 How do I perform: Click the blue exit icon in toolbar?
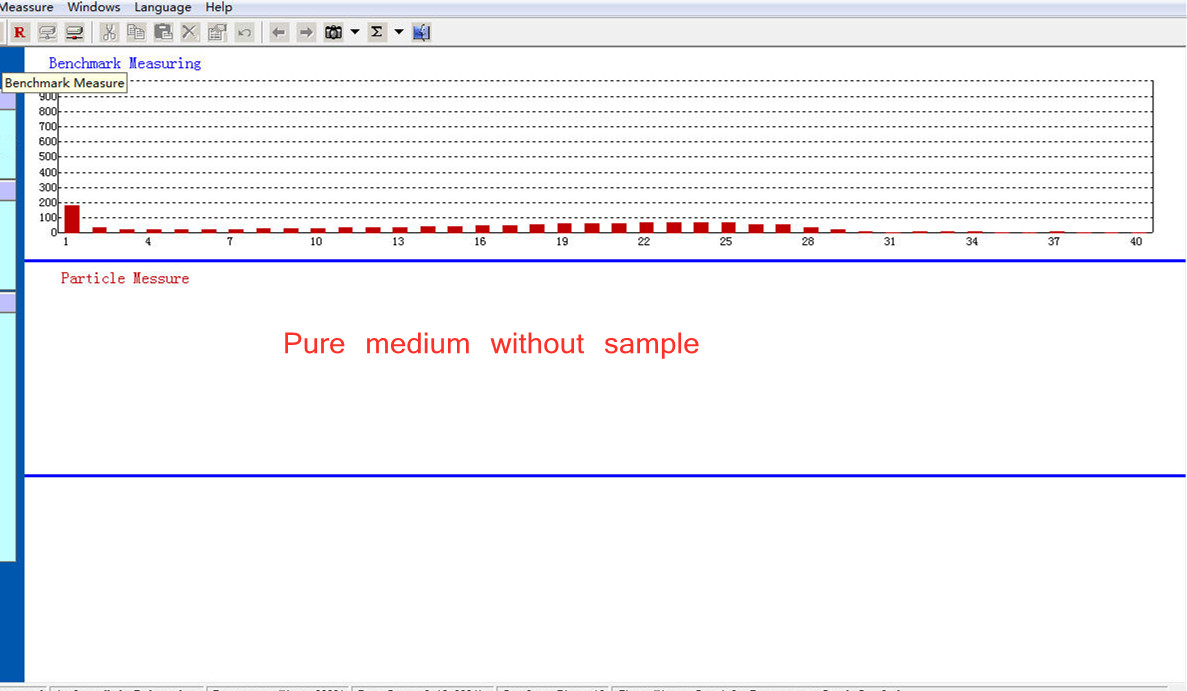click(421, 32)
